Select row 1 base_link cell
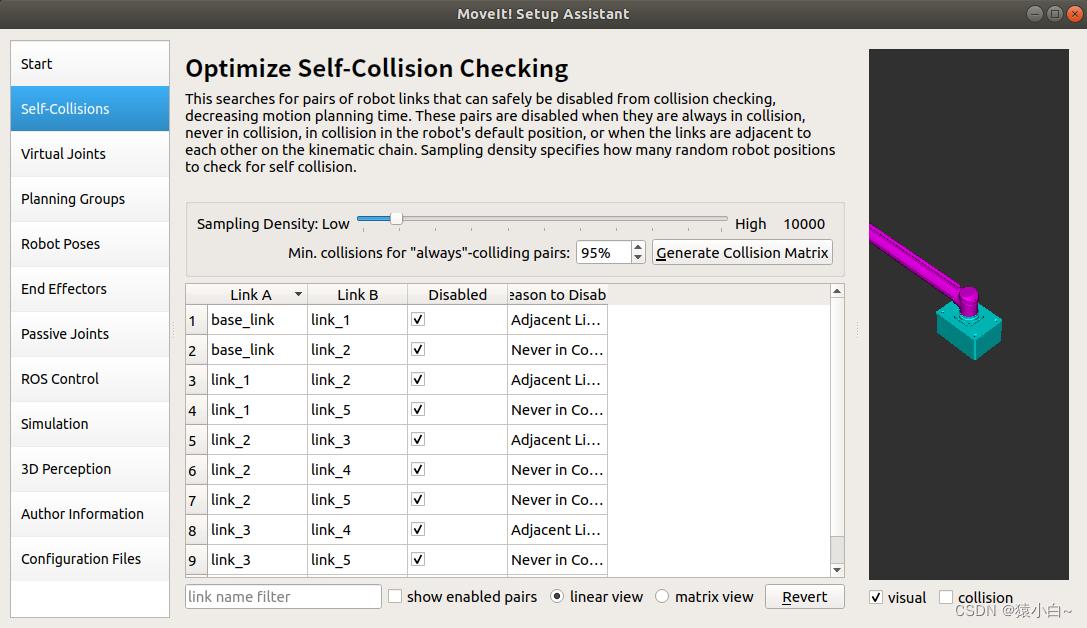 [x=257, y=320]
